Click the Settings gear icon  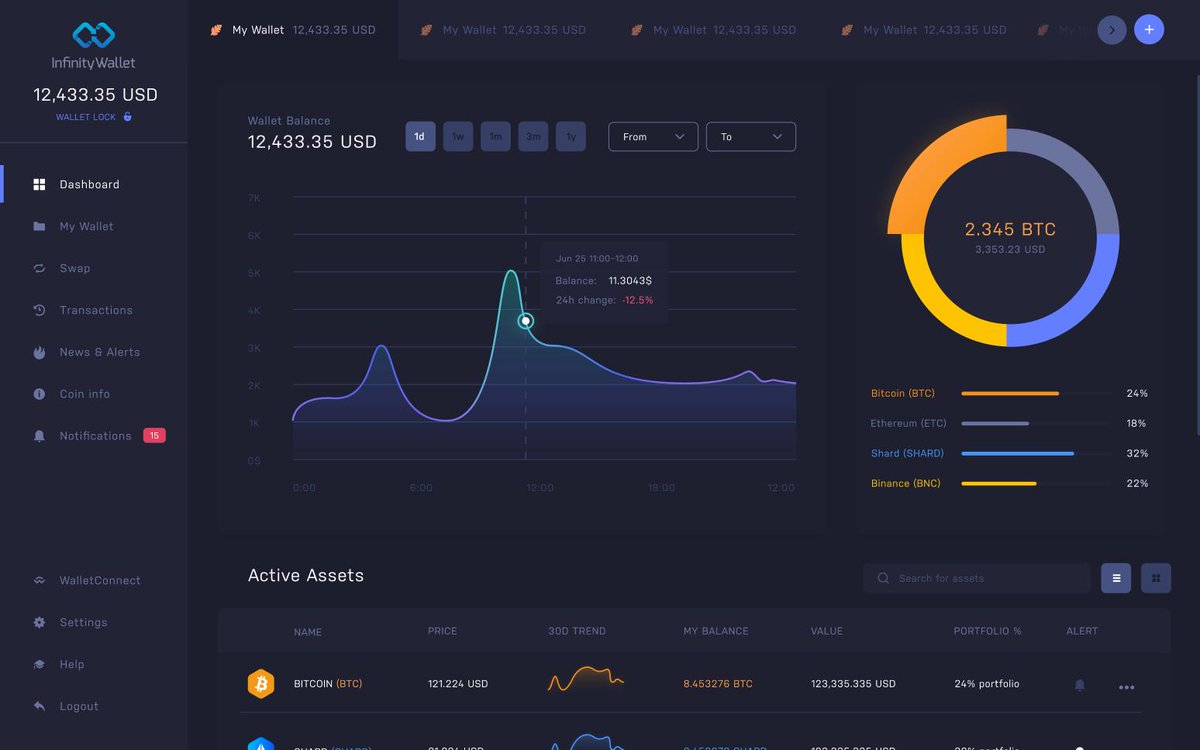[39, 622]
